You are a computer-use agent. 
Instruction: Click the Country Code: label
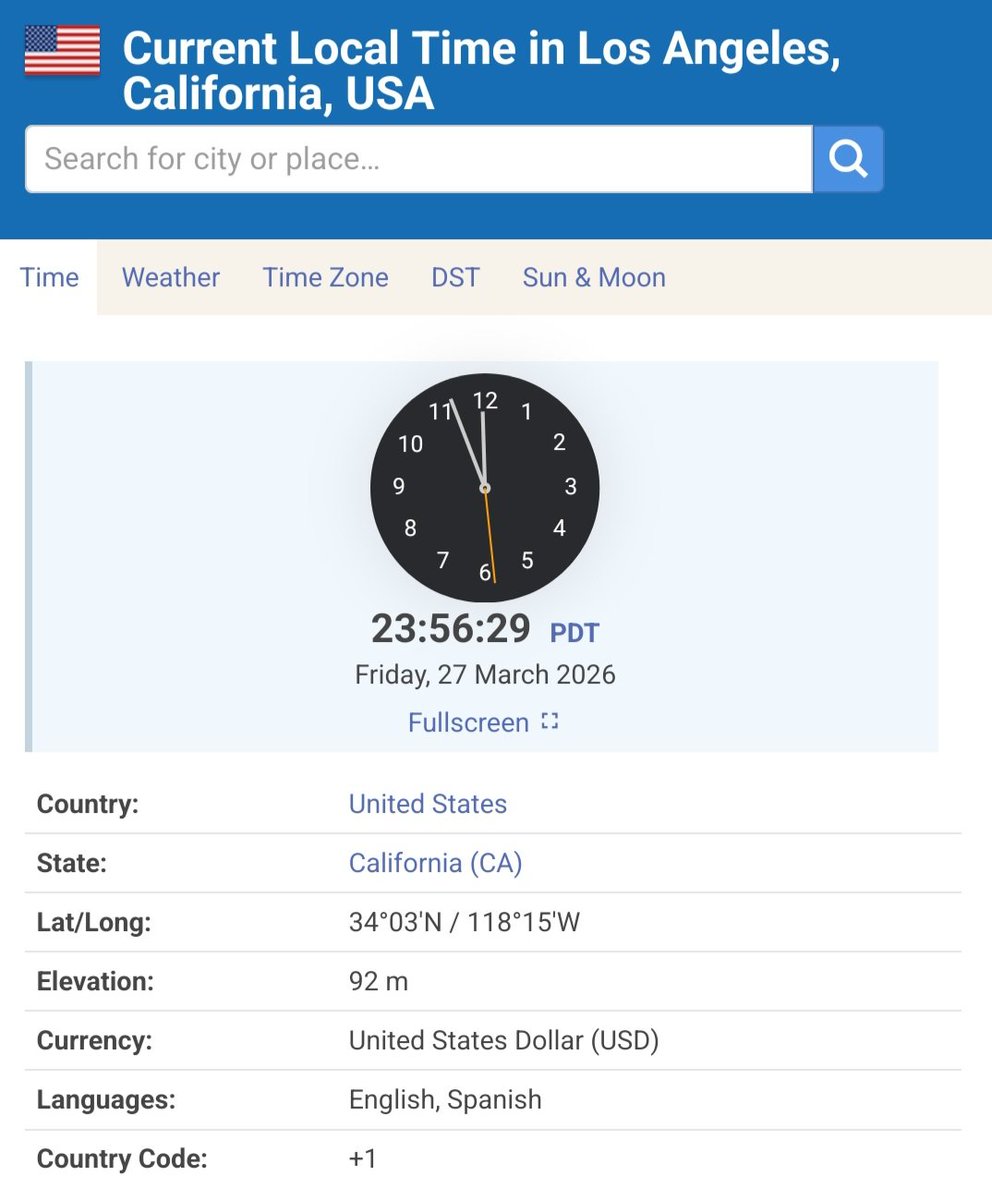tap(122, 1158)
